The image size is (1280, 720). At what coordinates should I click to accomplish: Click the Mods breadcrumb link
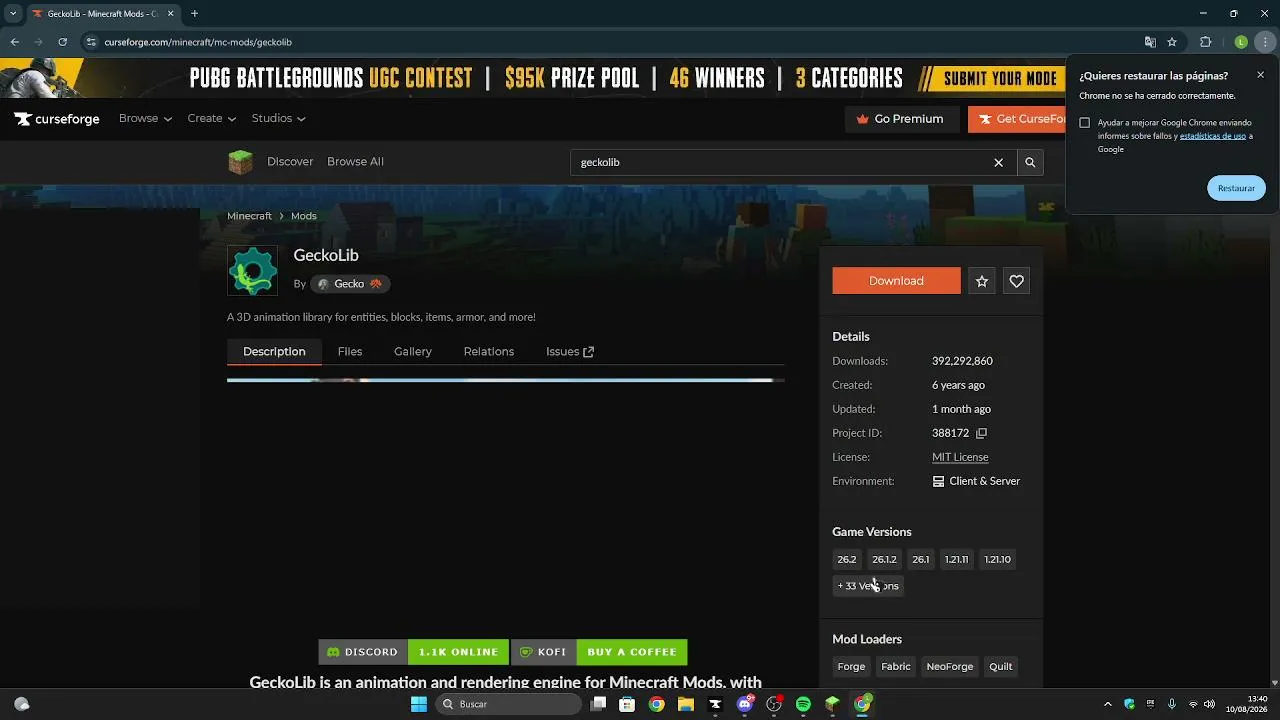[304, 216]
